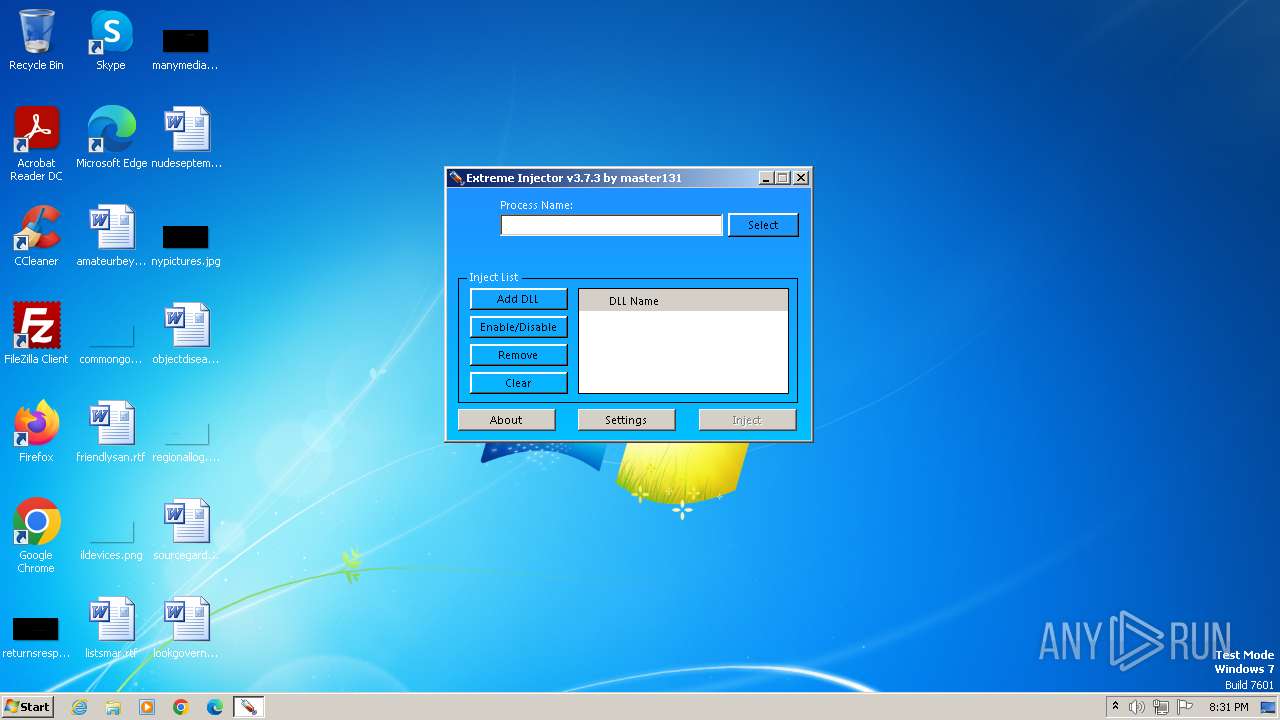Click the Remove button in Inject List
Image resolution: width=1280 pixels, height=720 pixels.
pos(518,355)
